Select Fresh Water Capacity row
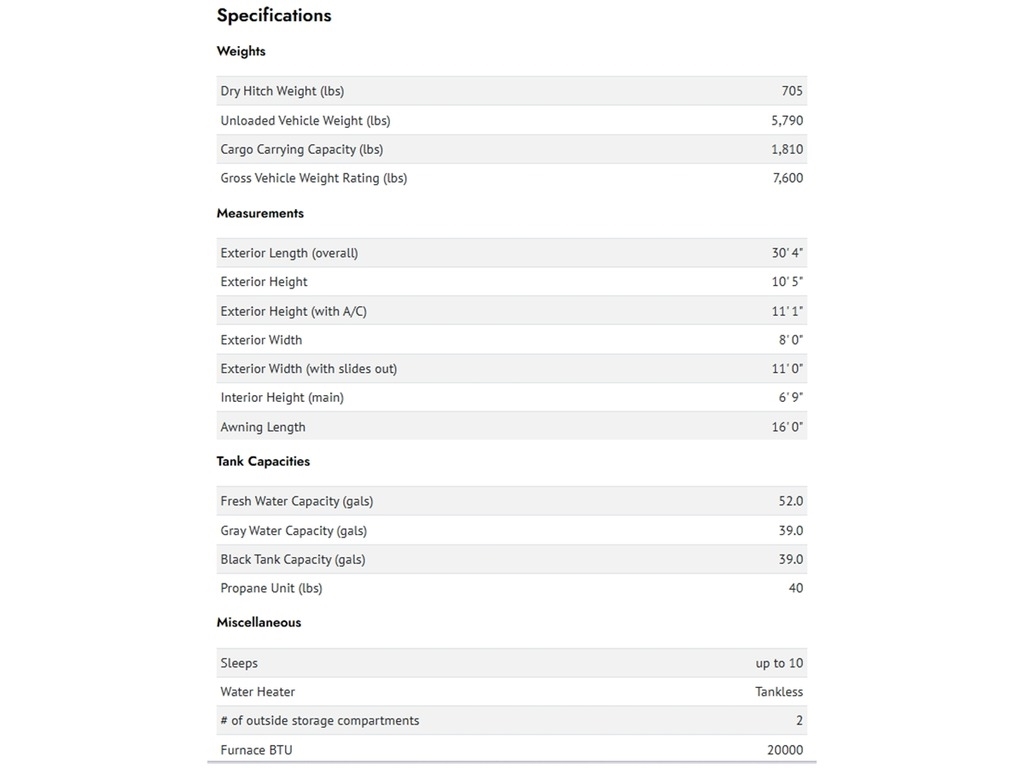The height and width of the screenshot is (768, 1024). click(x=511, y=501)
